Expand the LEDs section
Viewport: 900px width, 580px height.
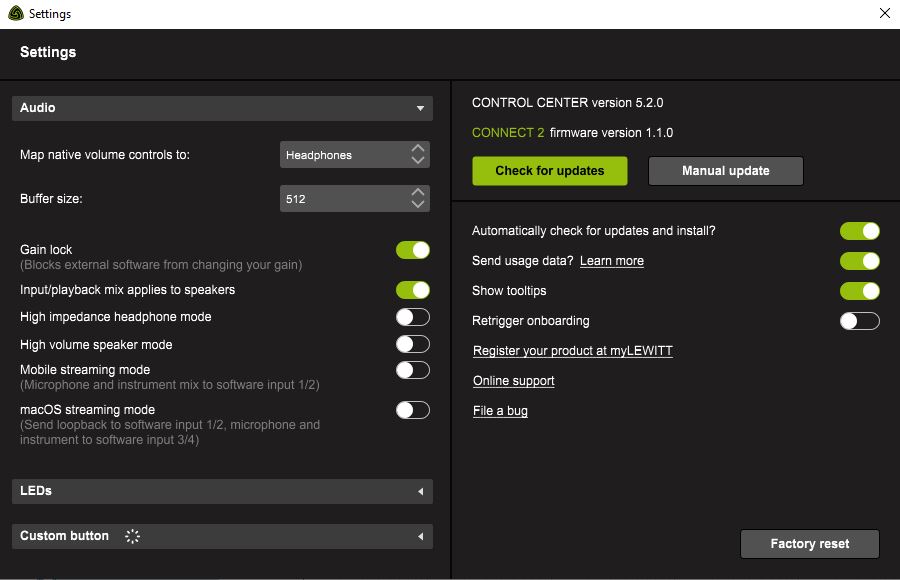tap(421, 491)
